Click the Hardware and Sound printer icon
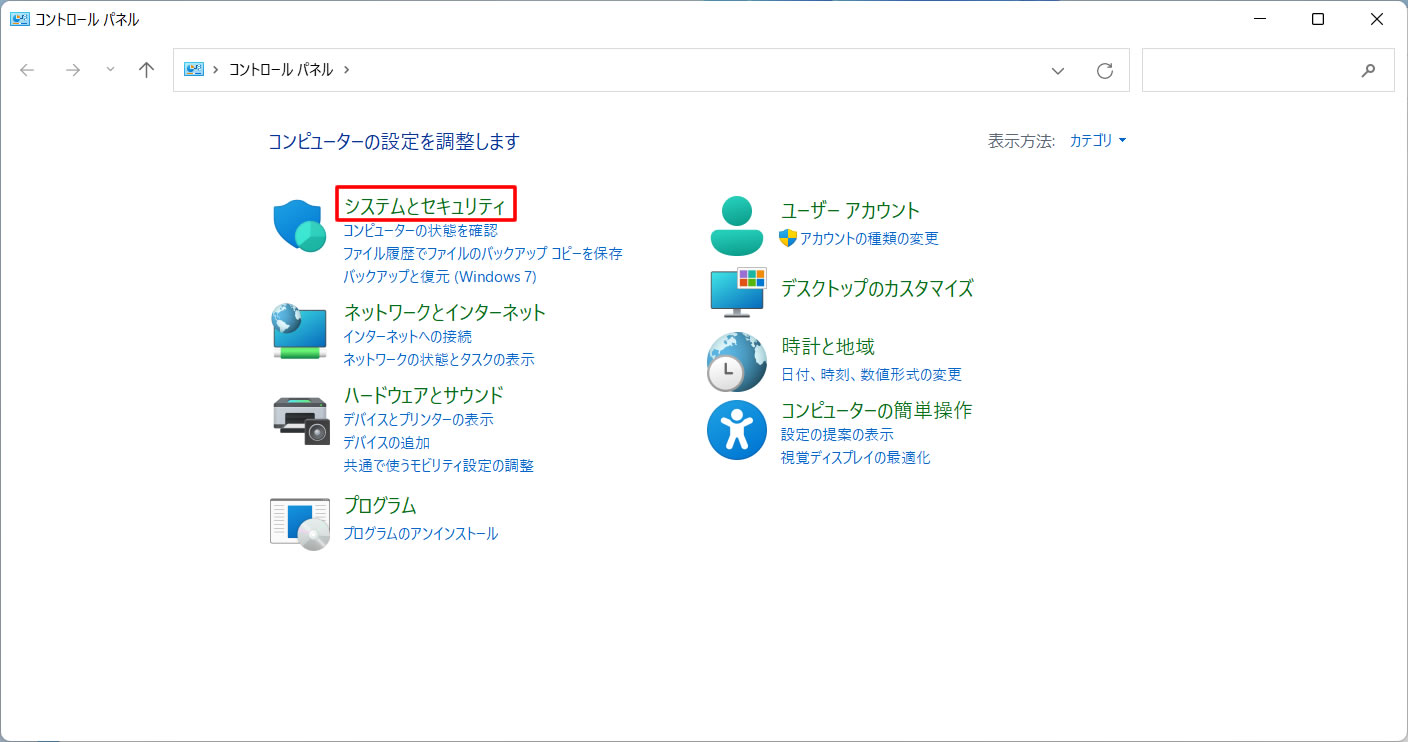 (x=300, y=419)
